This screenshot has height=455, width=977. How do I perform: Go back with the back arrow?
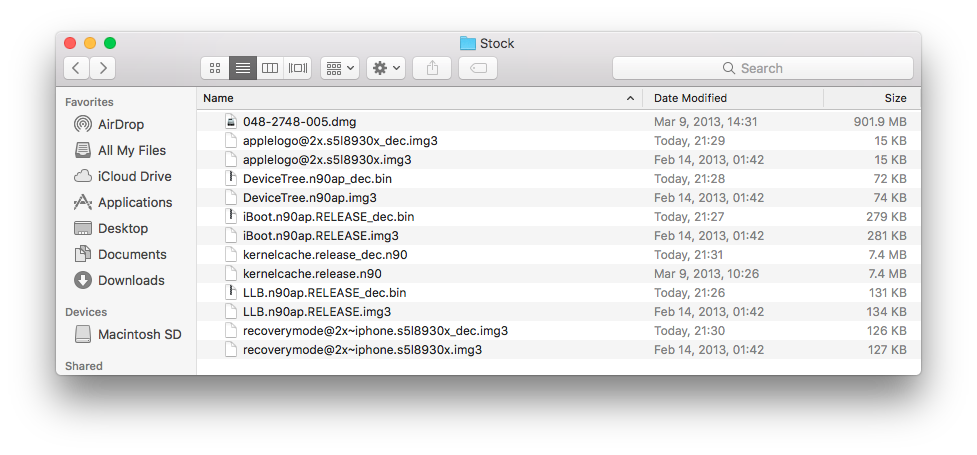coord(76,68)
